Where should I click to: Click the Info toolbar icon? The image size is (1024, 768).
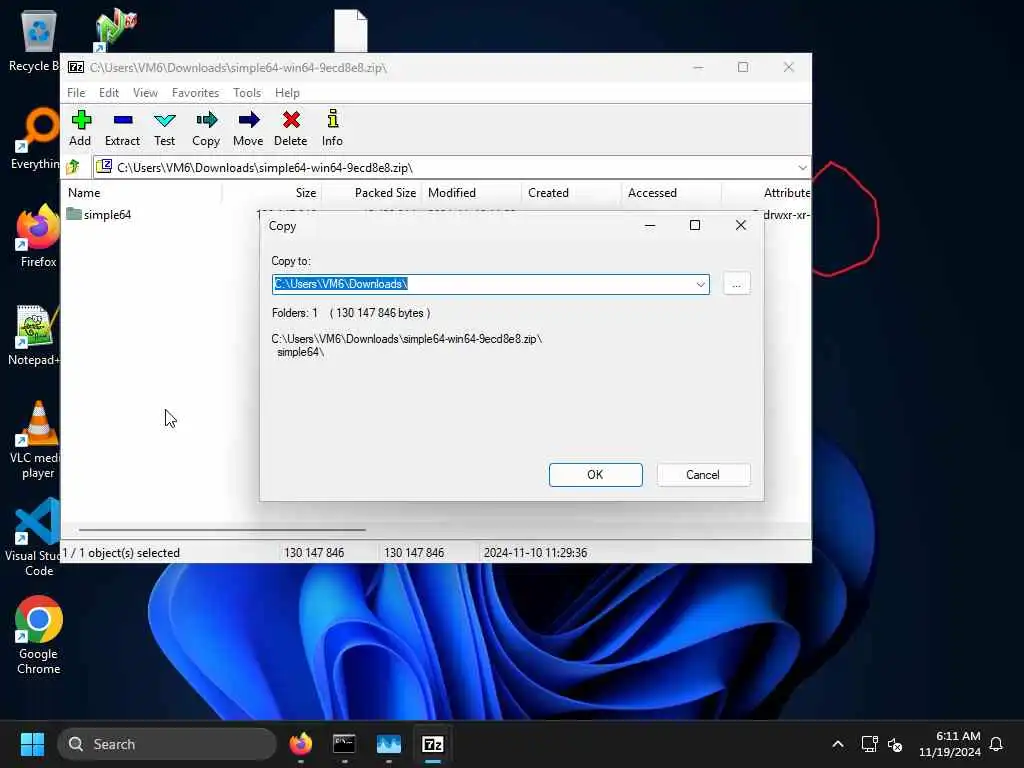332,120
